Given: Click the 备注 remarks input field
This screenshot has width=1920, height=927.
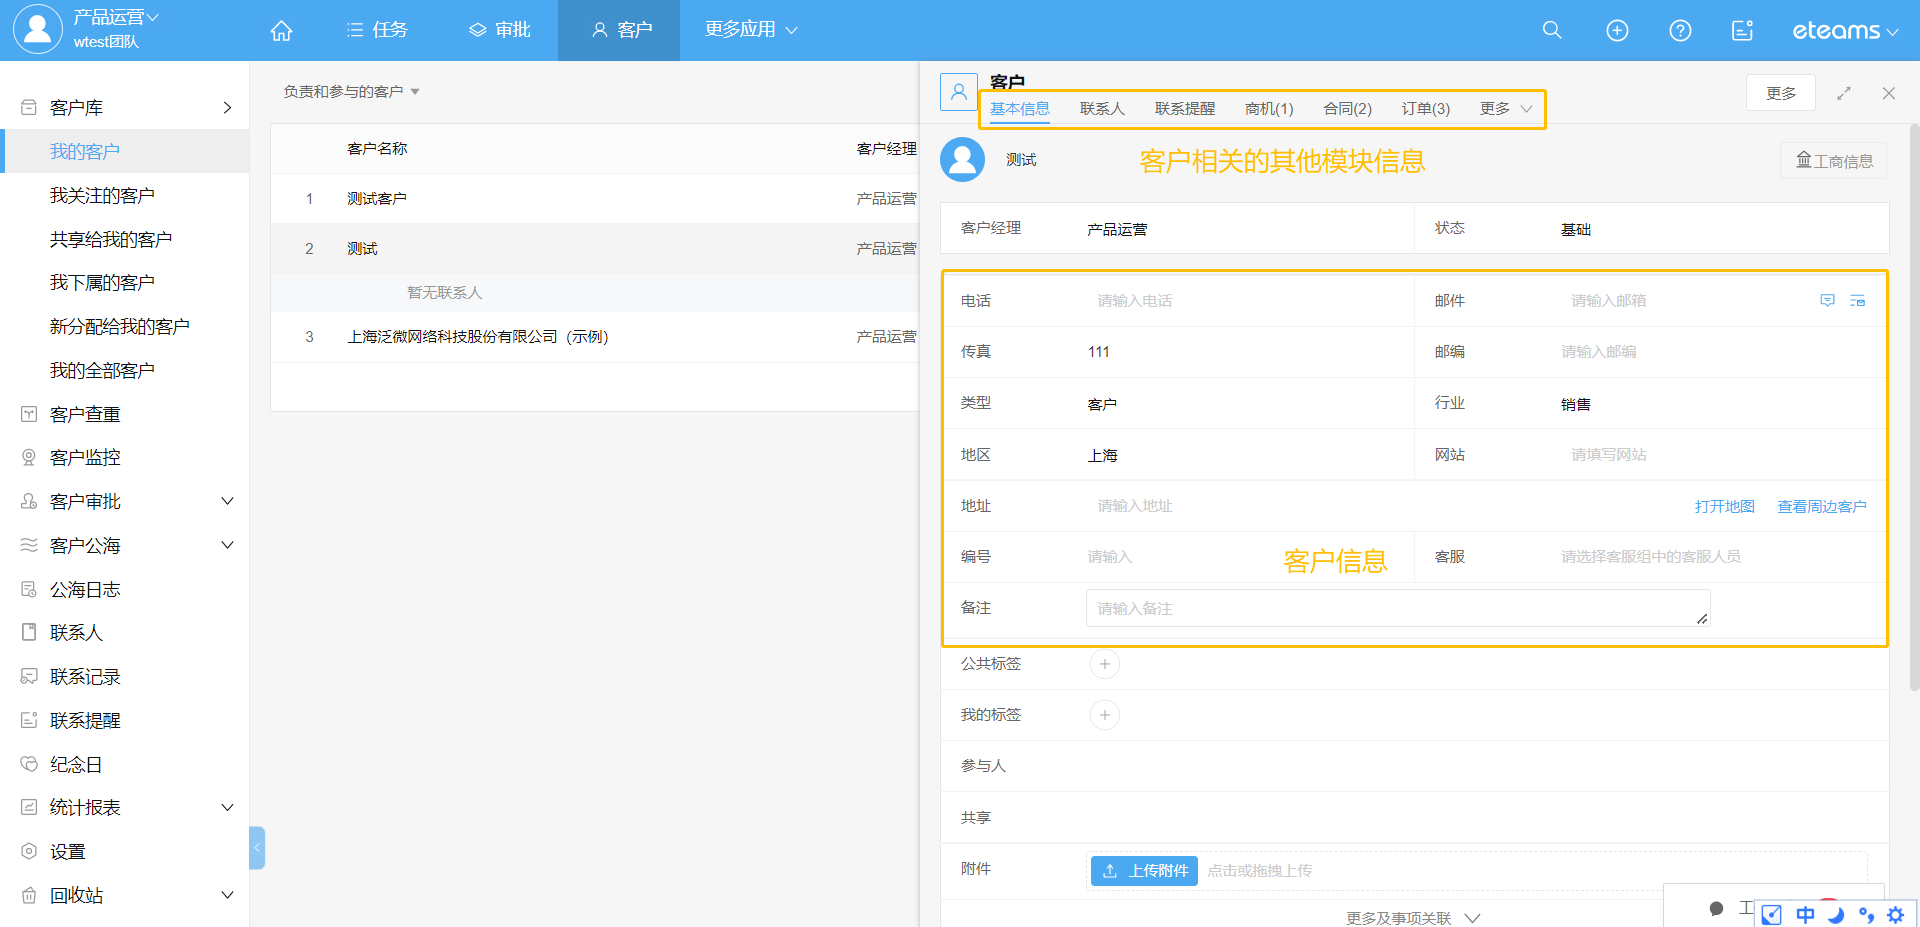Looking at the screenshot, I should (x=1397, y=608).
